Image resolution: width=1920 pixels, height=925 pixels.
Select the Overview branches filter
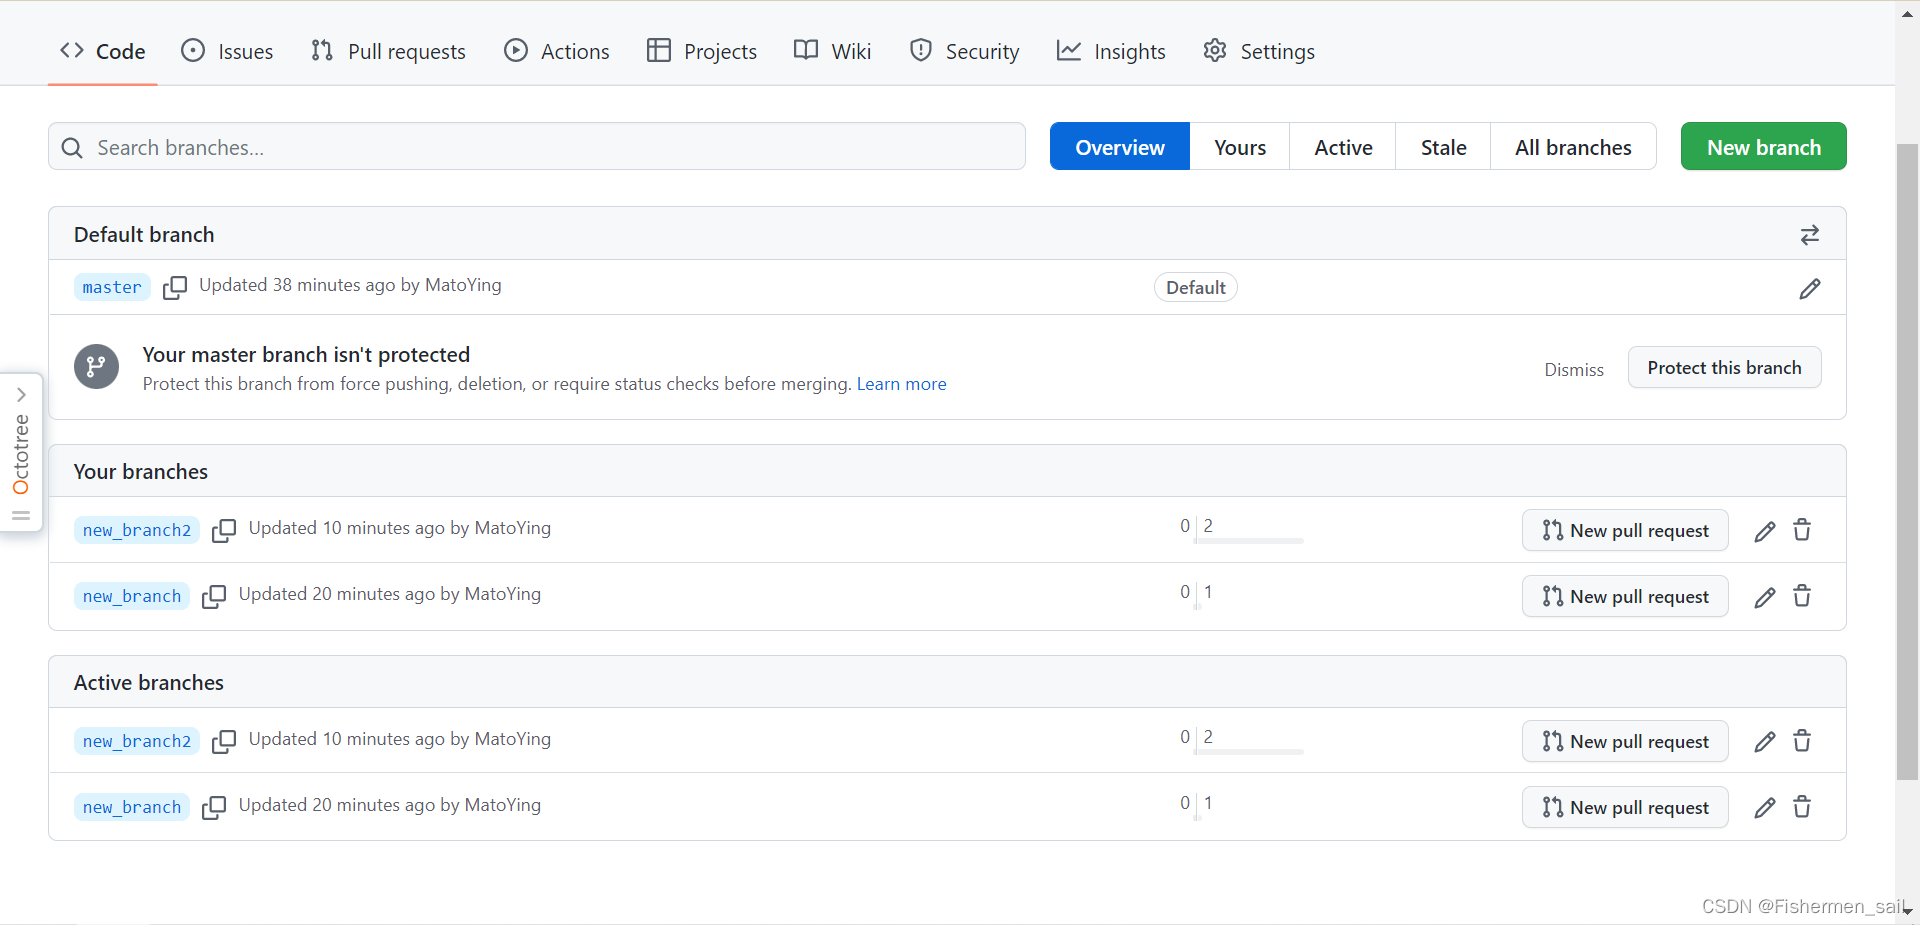(x=1120, y=147)
